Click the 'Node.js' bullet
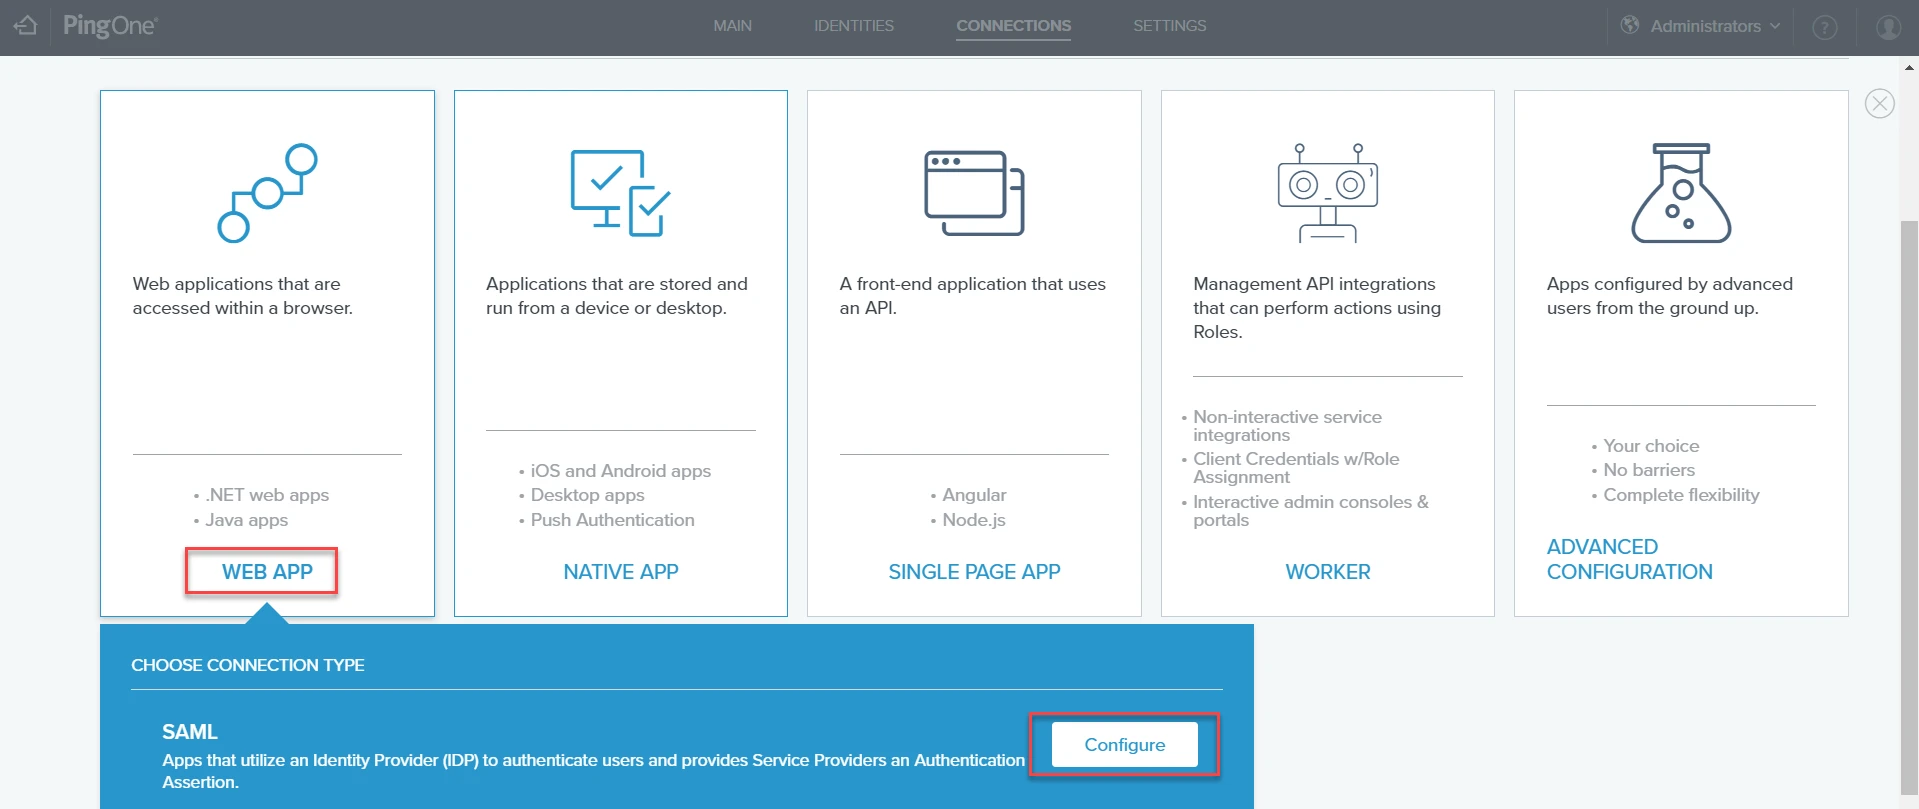1919x809 pixels. coord(974,520)
